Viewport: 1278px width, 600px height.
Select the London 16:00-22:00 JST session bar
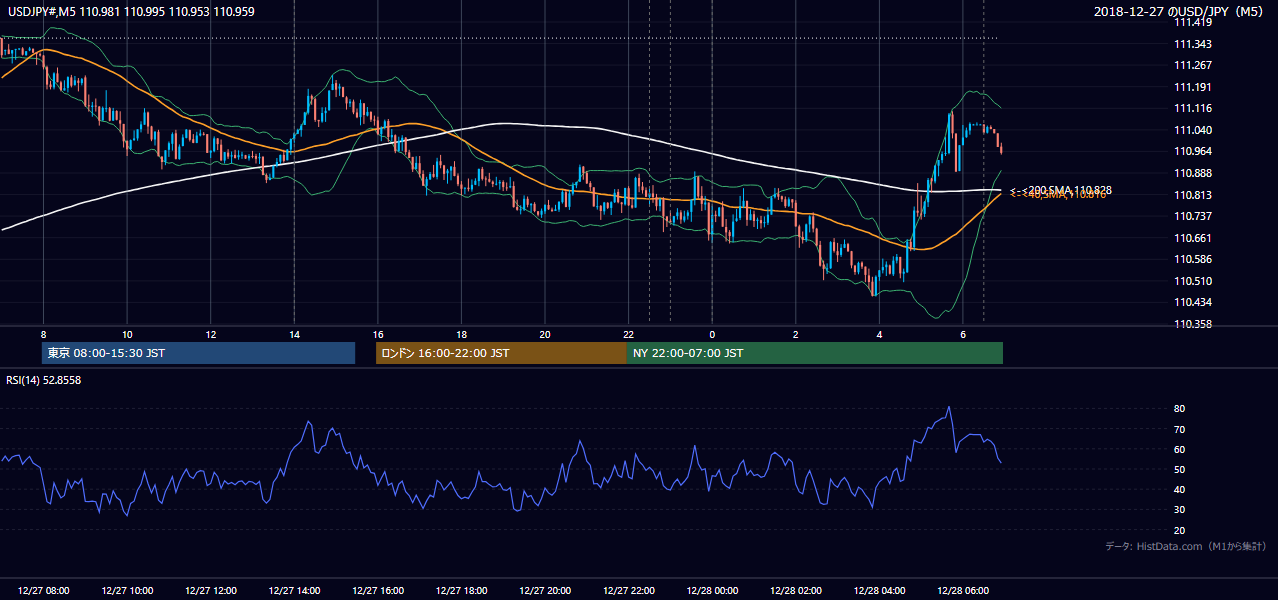point(501,353)
